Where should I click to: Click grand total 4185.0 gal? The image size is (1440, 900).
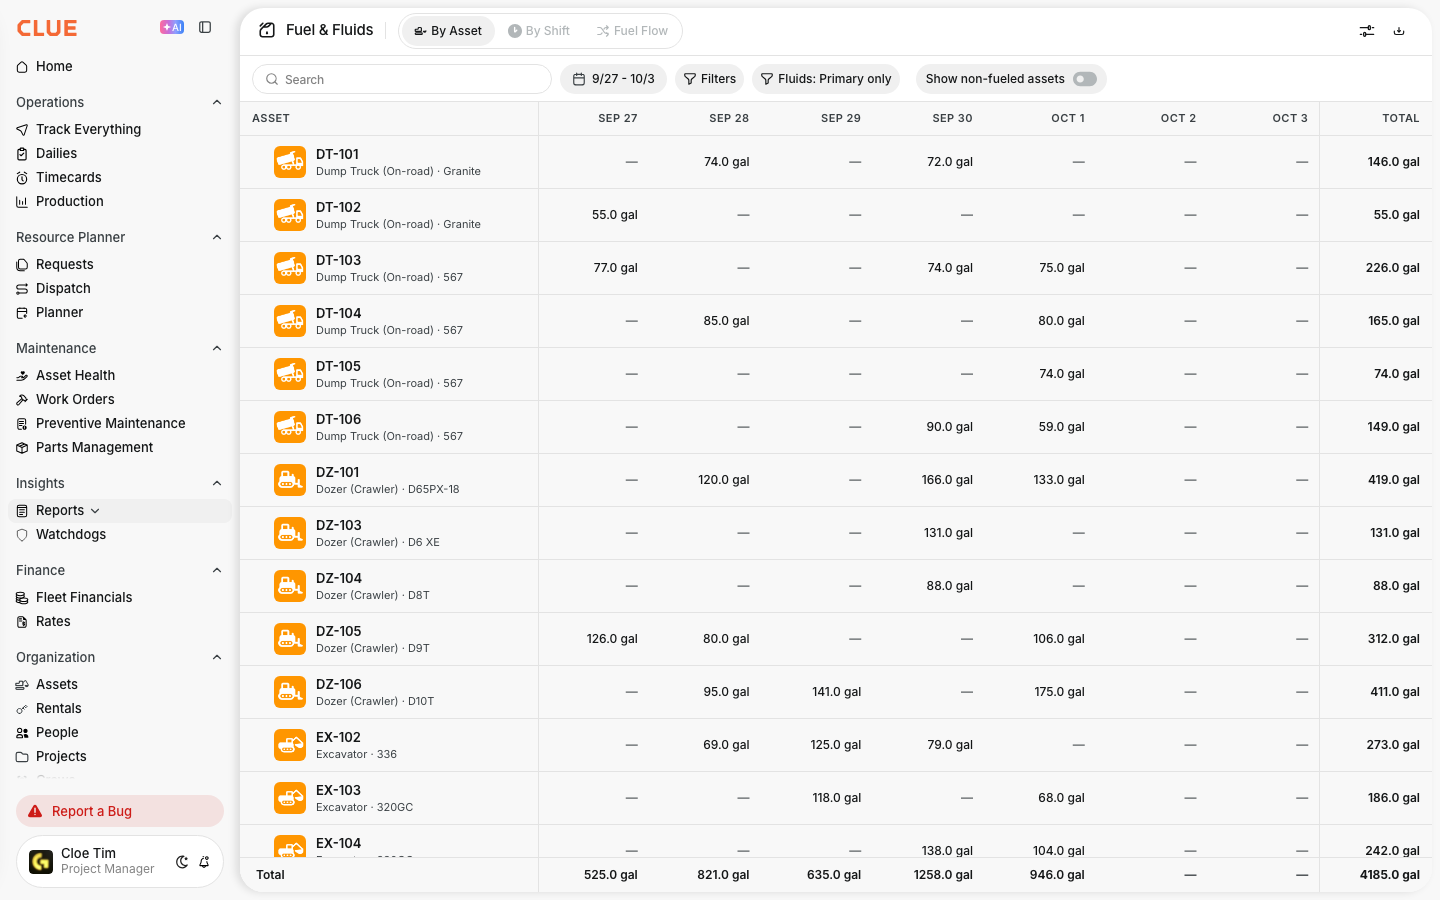point(1390,875)
